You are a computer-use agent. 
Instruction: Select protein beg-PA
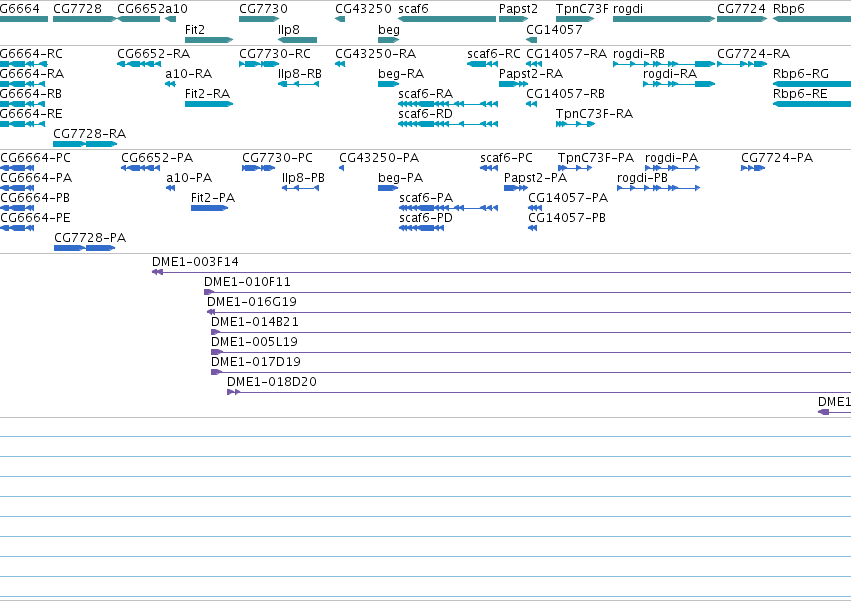pos(388,188)
